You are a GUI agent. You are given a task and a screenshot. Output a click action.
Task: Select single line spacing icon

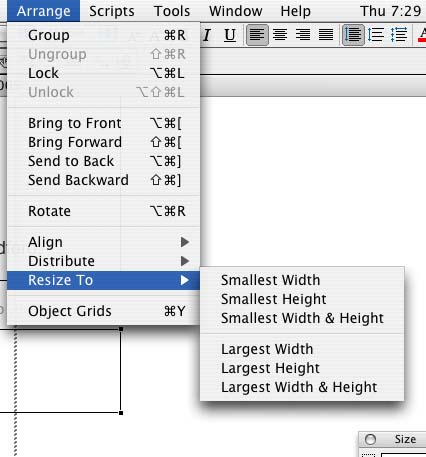pos(353,35)
